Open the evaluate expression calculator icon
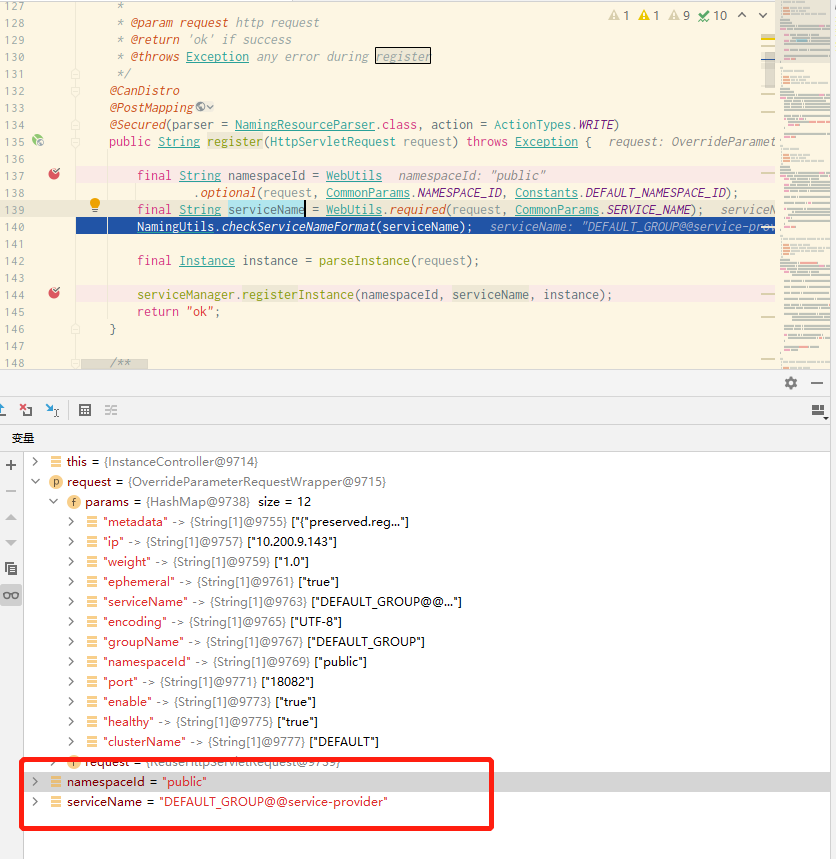 pyautogui.click(x=85, y=410)
